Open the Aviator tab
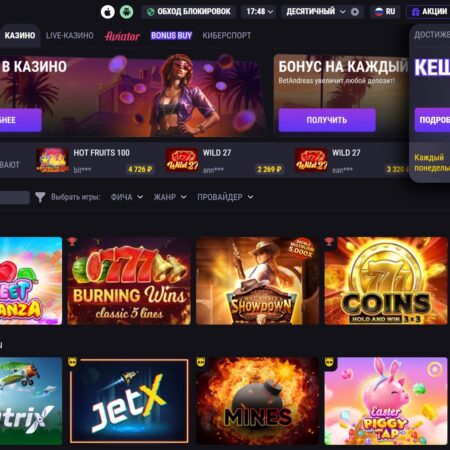Screen dimensions: 450x450 tap(122, 36)
